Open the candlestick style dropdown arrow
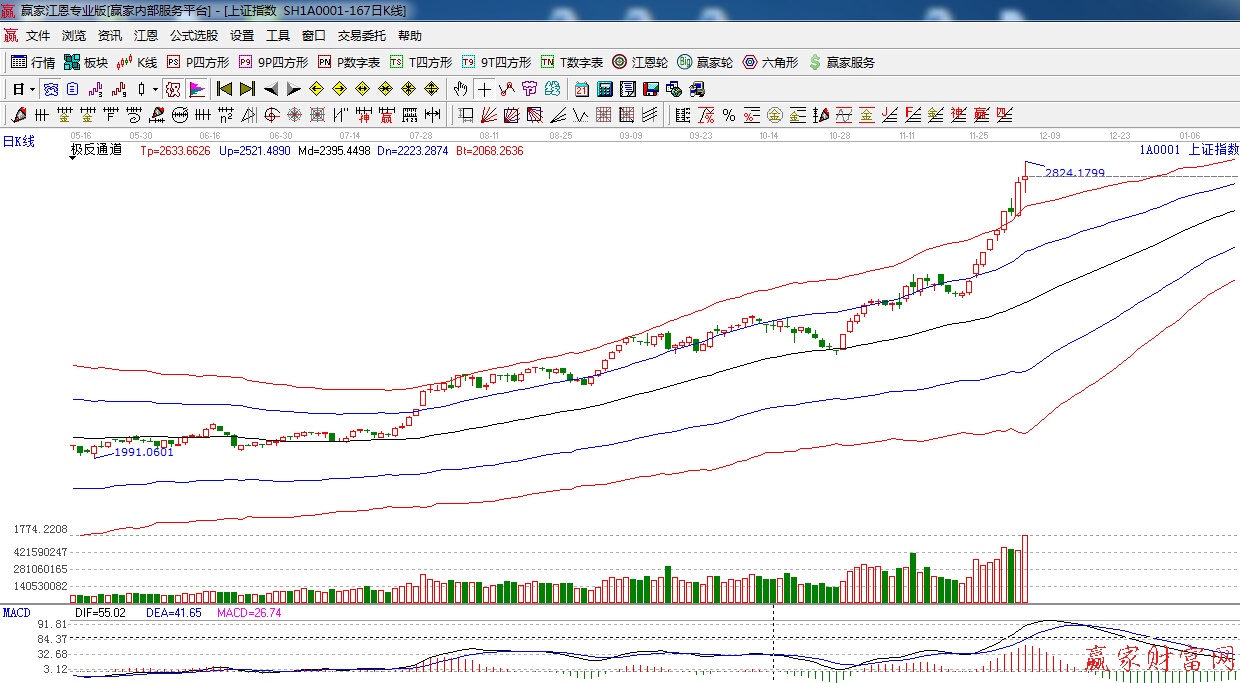Screen dimensions: 1240x683 pos(155,89)
